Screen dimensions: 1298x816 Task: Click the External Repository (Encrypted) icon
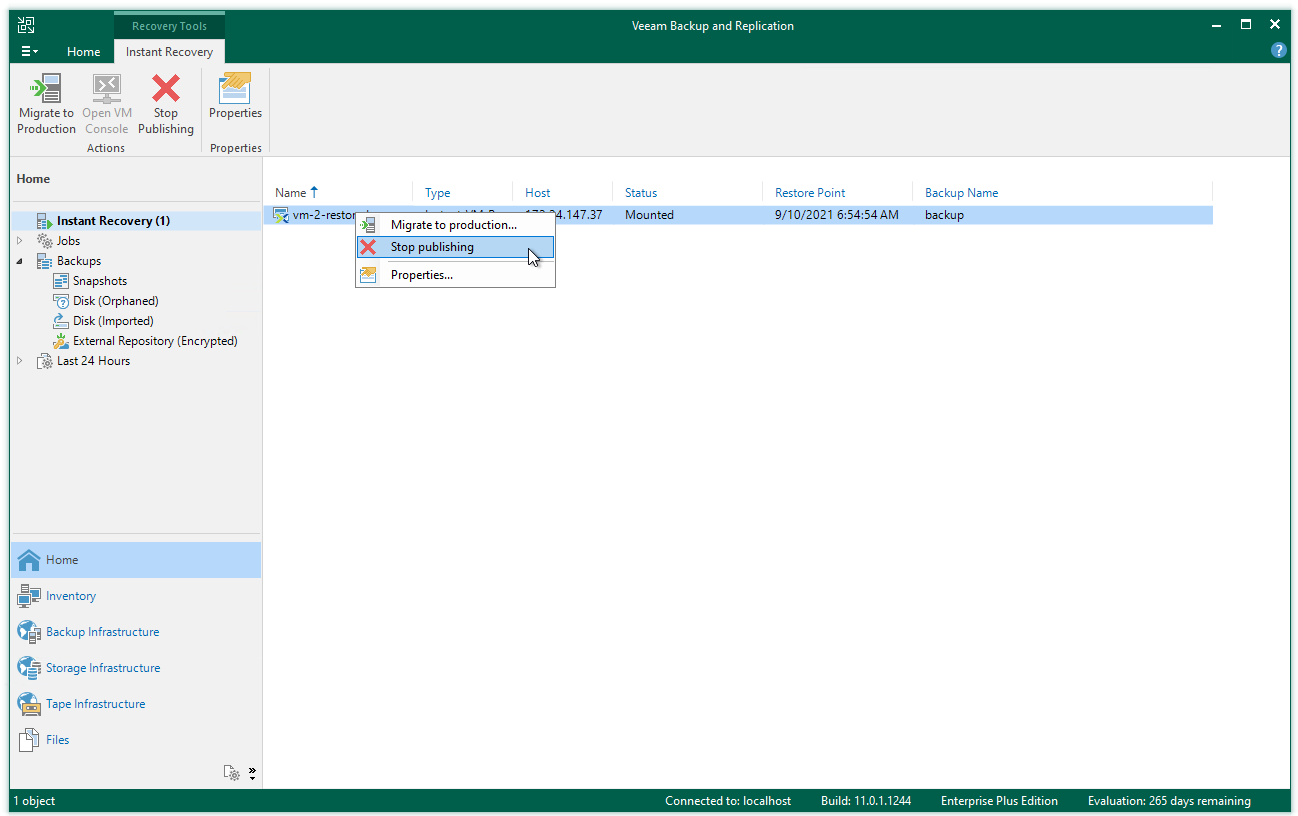61,341
